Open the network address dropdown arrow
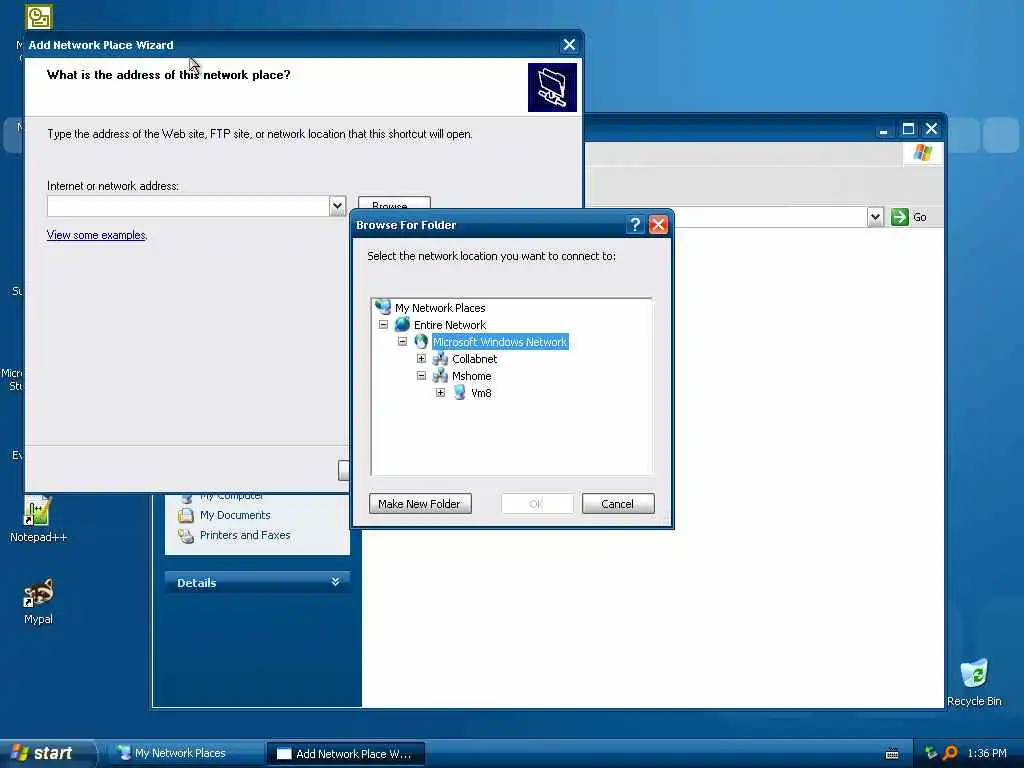Screen dimensions: 1024x768 point(337,206)
